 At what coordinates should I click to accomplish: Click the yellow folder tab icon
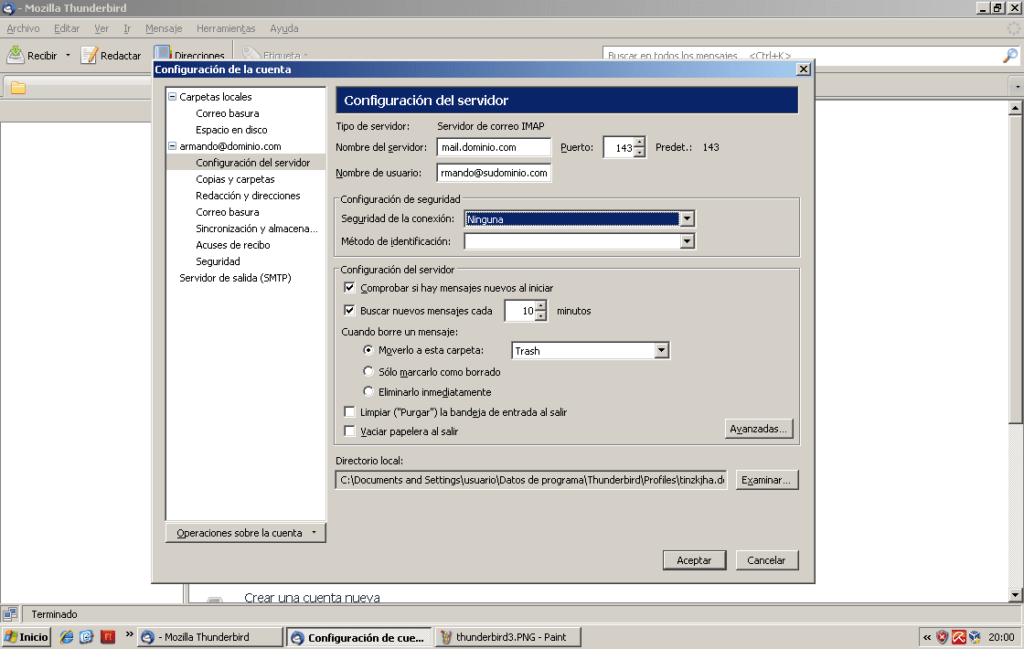(18, 88)
